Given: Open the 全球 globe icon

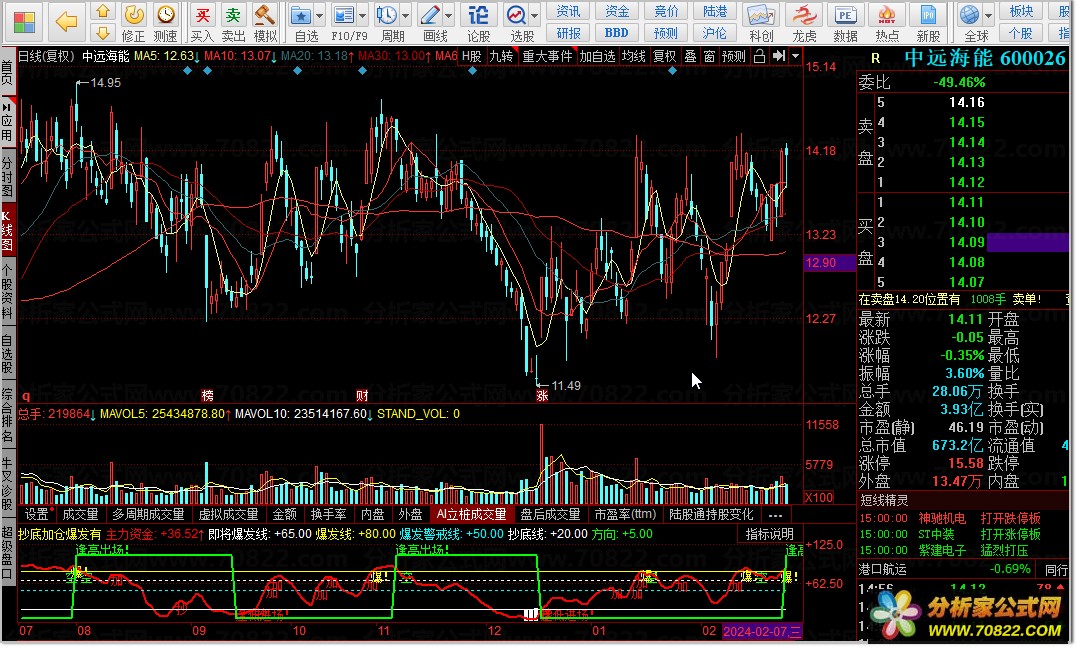Looking at the screenshot, I should click(x=969, y=15).
